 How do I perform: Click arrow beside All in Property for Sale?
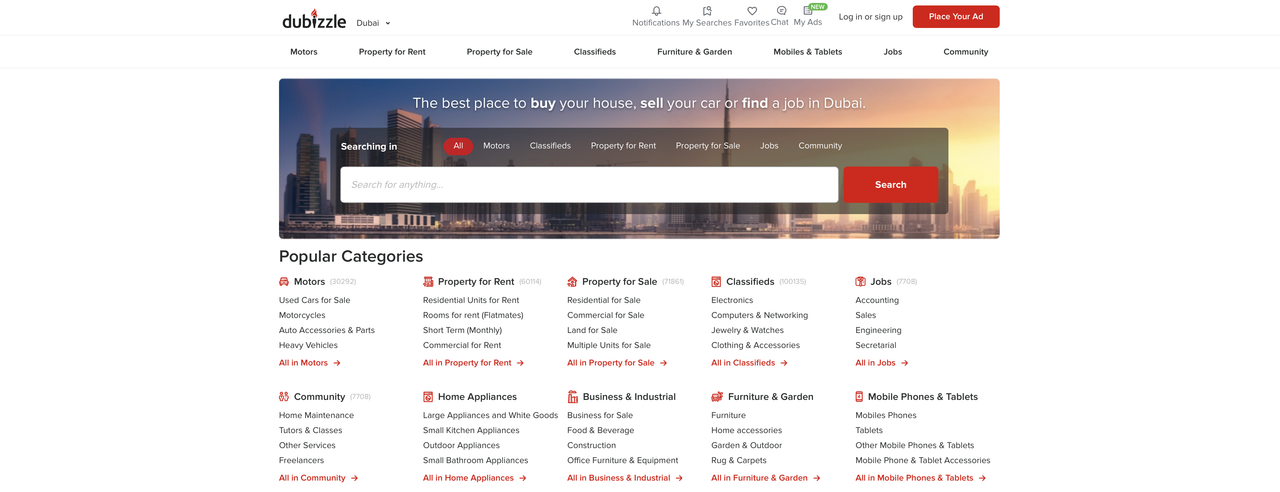(x=663, y=363)
